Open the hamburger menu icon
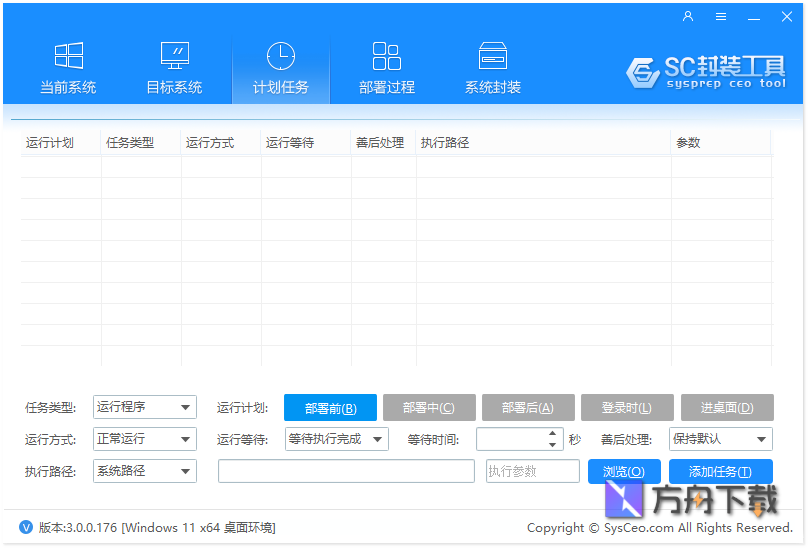The image size is (808, 548). (721, 16)
